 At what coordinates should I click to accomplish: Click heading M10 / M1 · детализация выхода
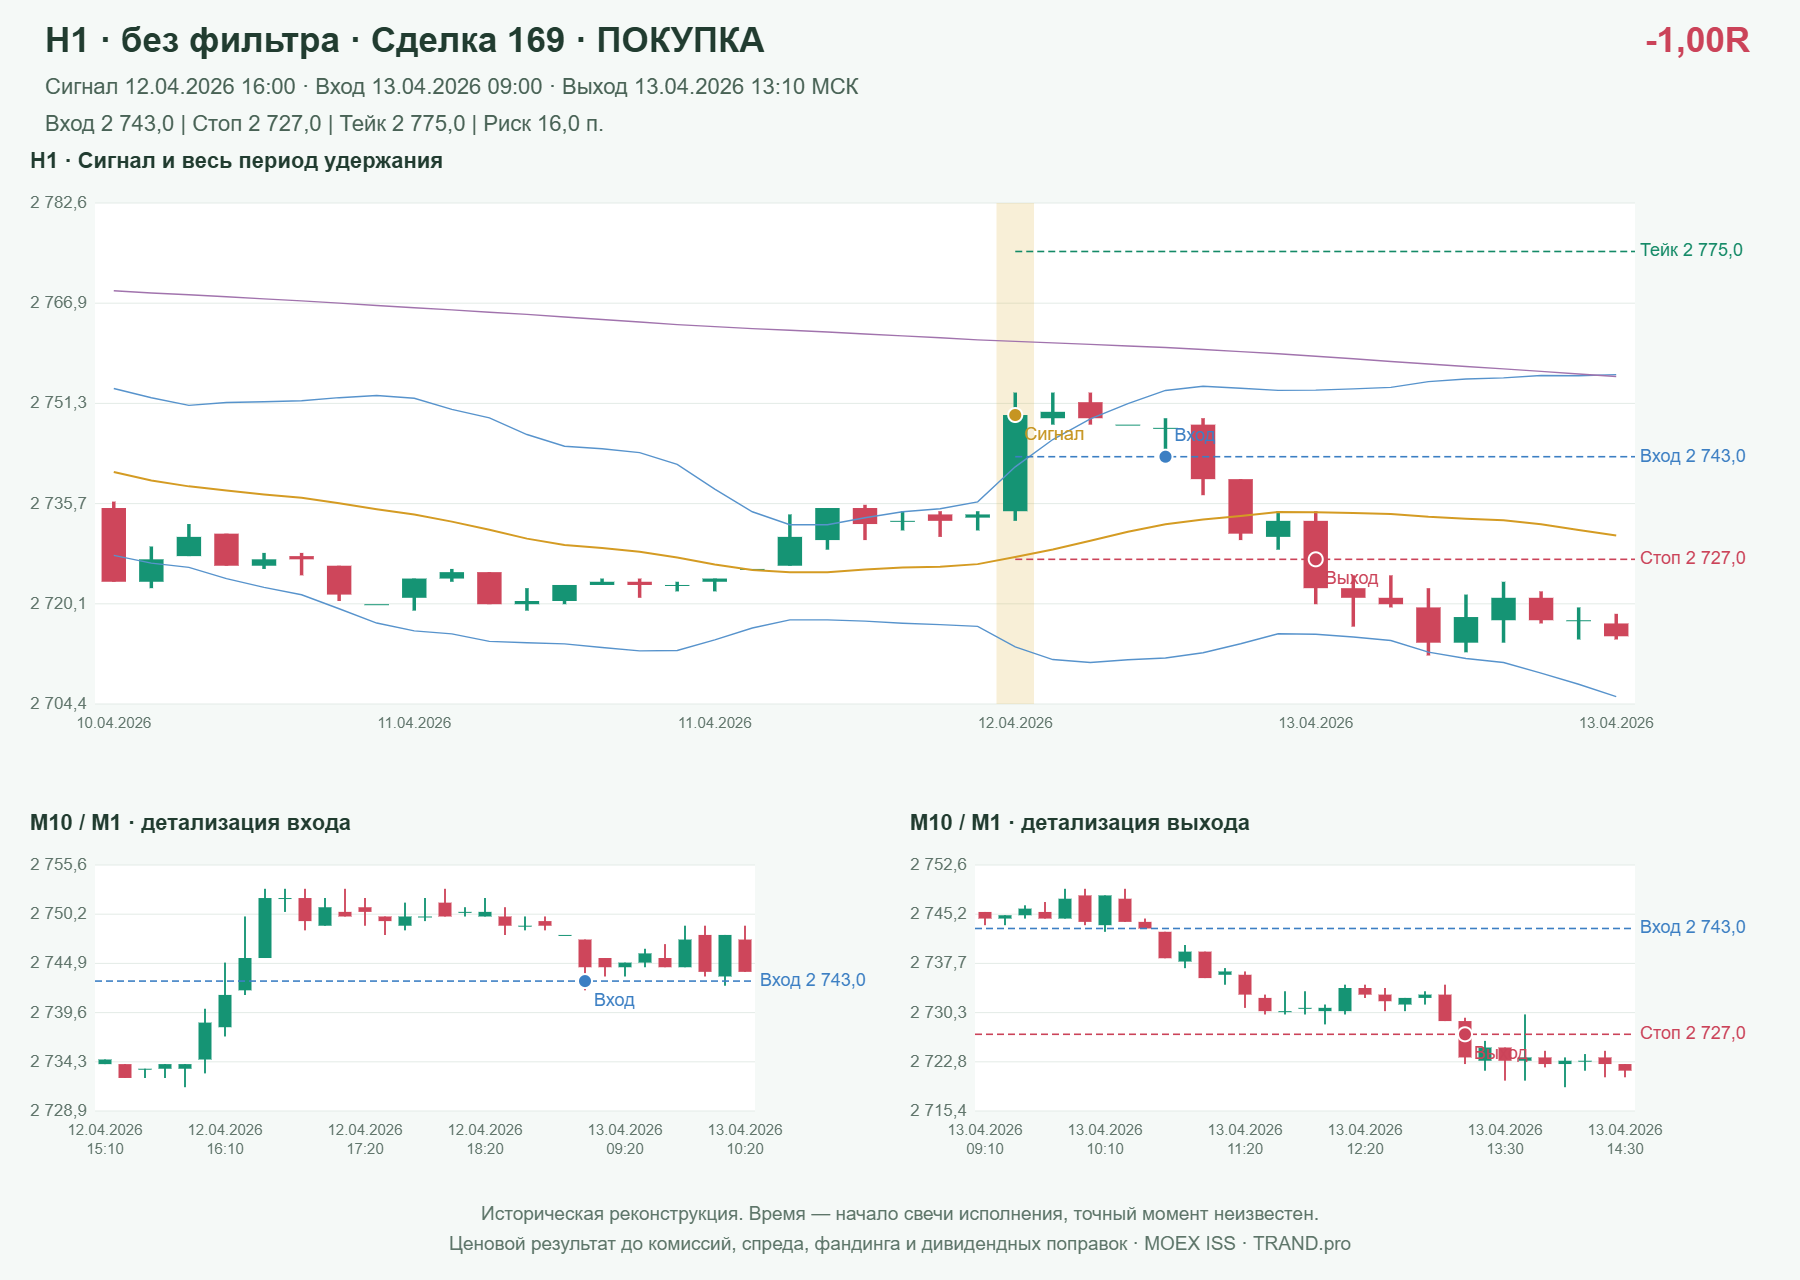(x=1080, y=823)
